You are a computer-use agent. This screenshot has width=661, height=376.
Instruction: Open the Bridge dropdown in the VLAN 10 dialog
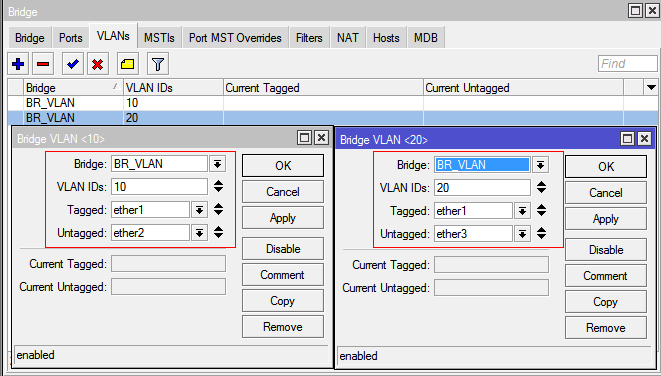[x=218, y=164]
